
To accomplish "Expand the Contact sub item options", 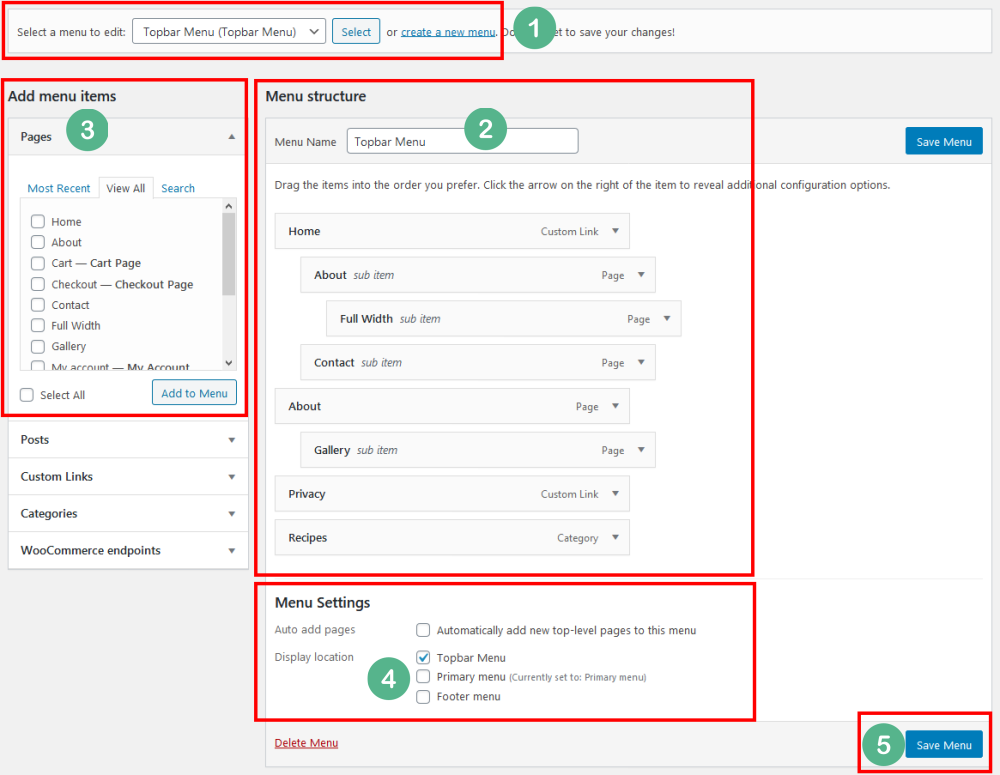I will tap(641, 362).
